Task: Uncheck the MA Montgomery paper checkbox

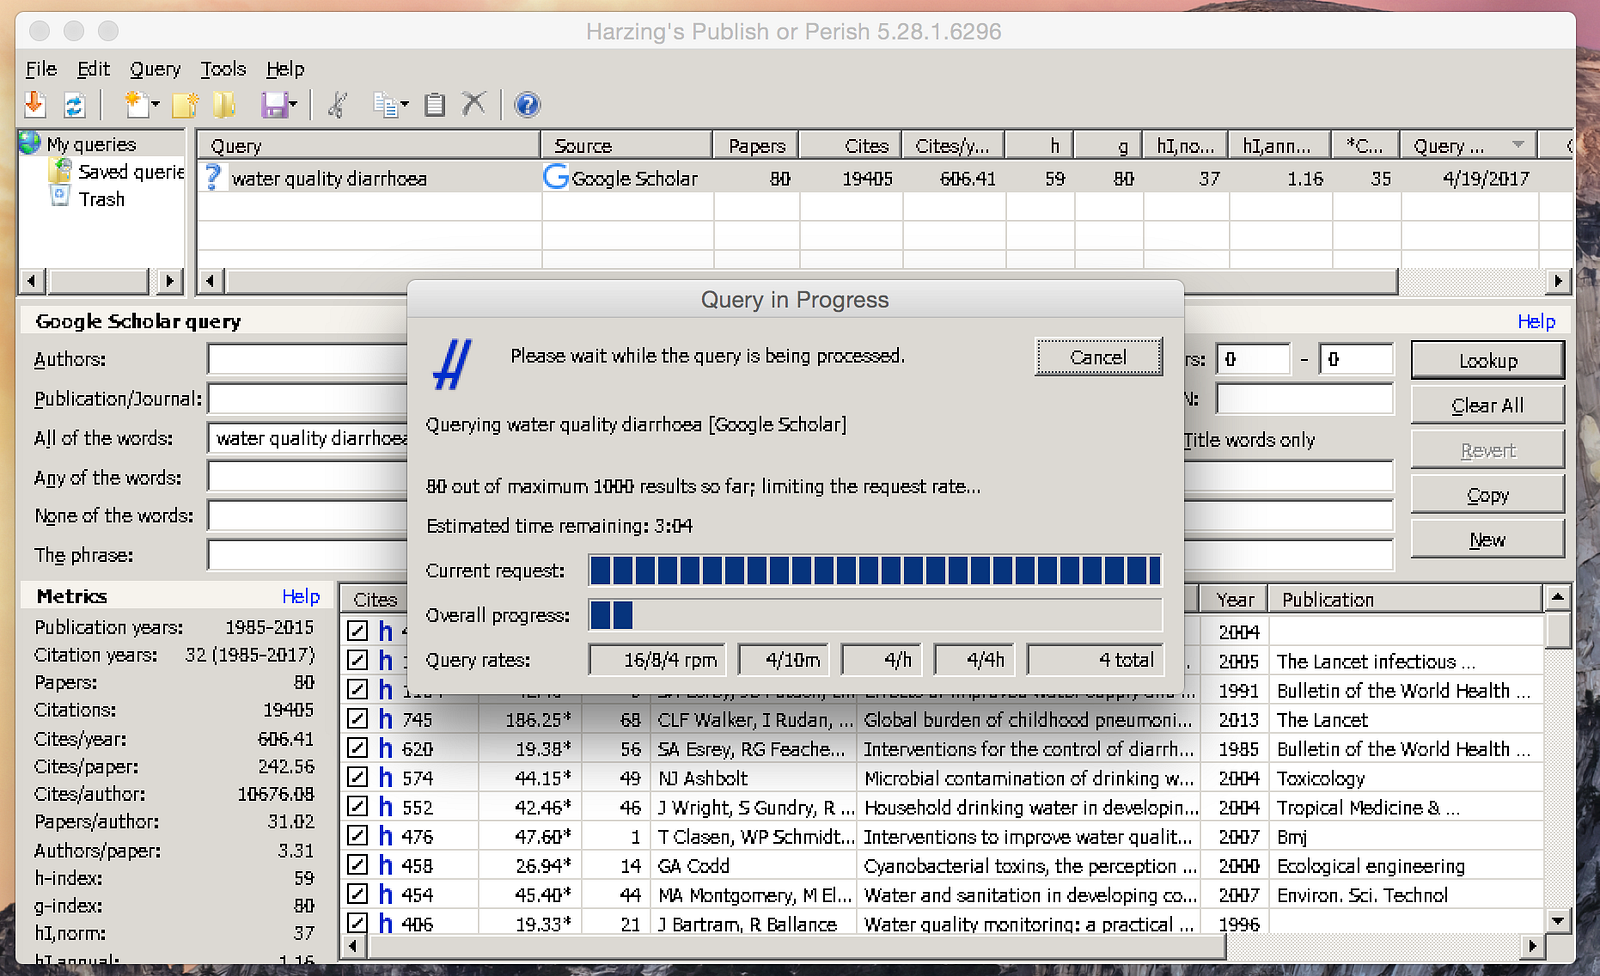Action: [x=357, y=894]
